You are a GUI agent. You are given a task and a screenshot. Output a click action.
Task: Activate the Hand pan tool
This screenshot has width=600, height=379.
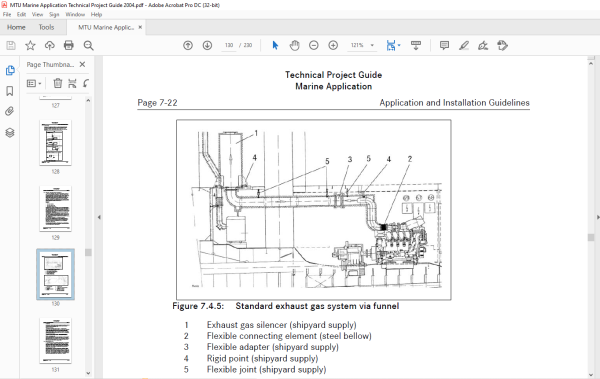pos(294,45)
